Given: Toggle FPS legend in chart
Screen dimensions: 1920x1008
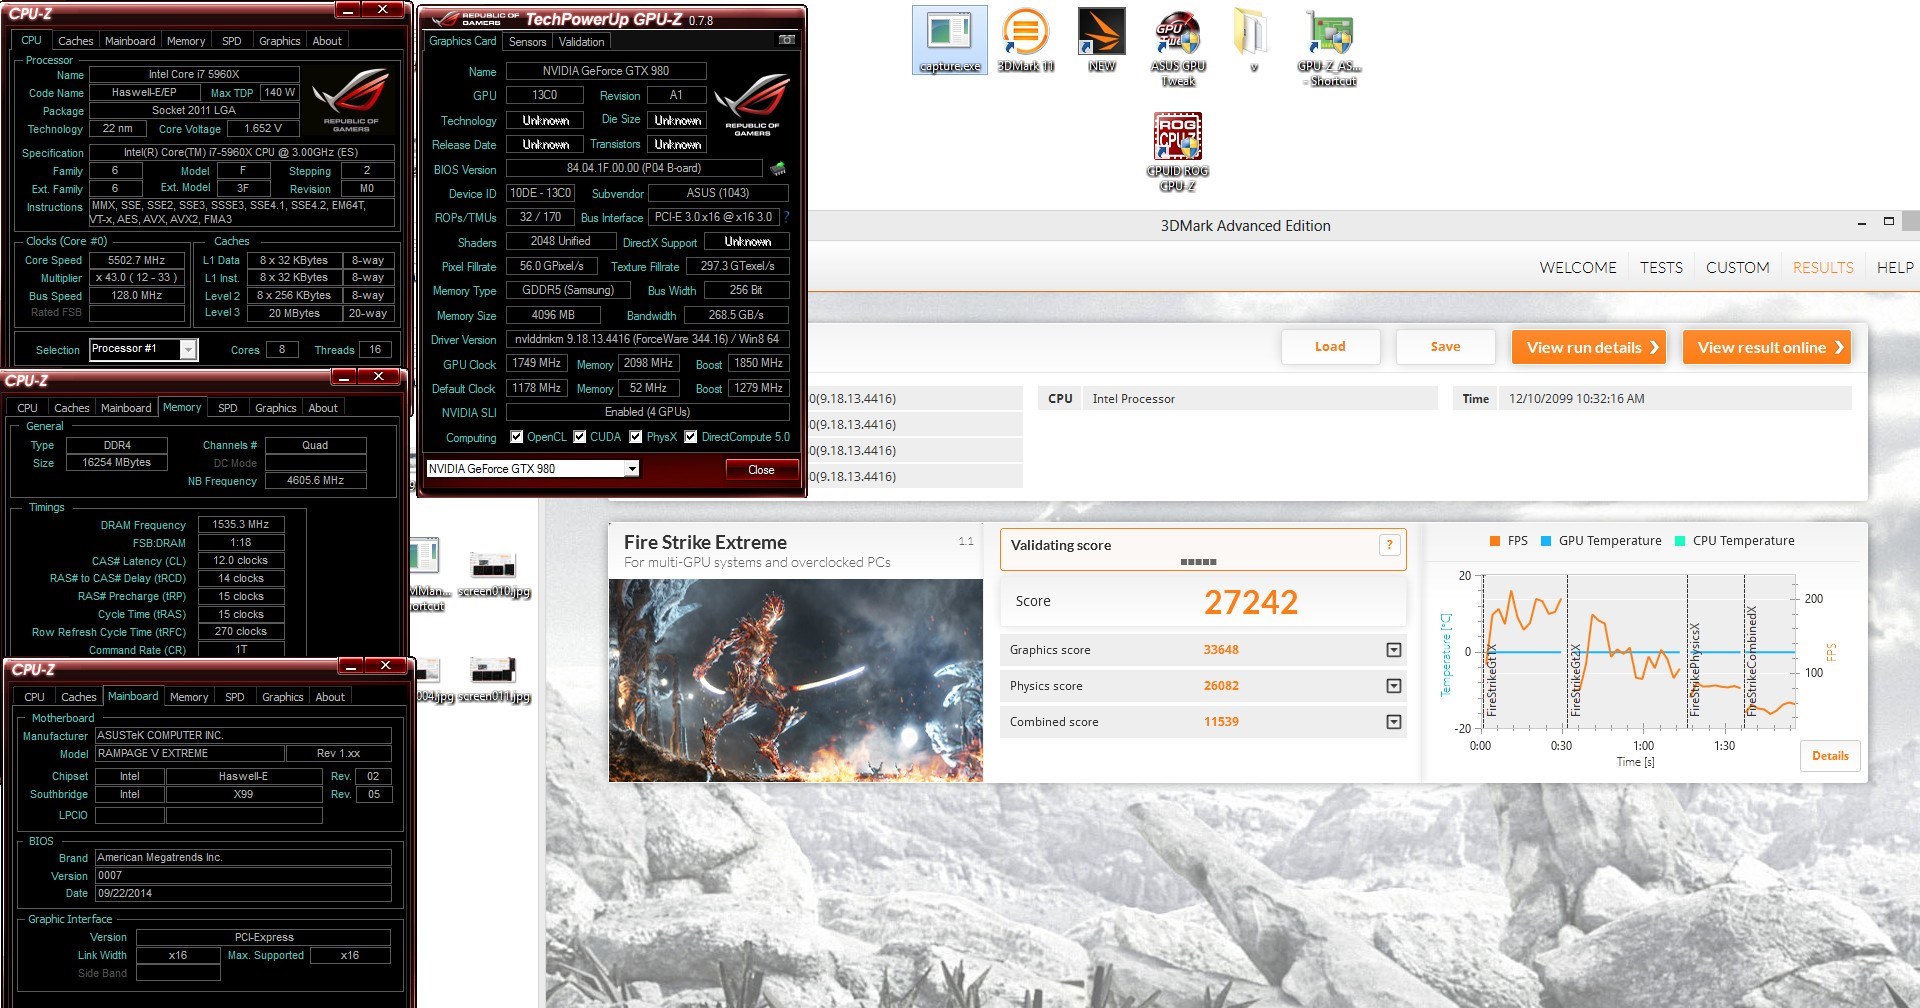Looking at the screenshot, I should coord(1509,541).
